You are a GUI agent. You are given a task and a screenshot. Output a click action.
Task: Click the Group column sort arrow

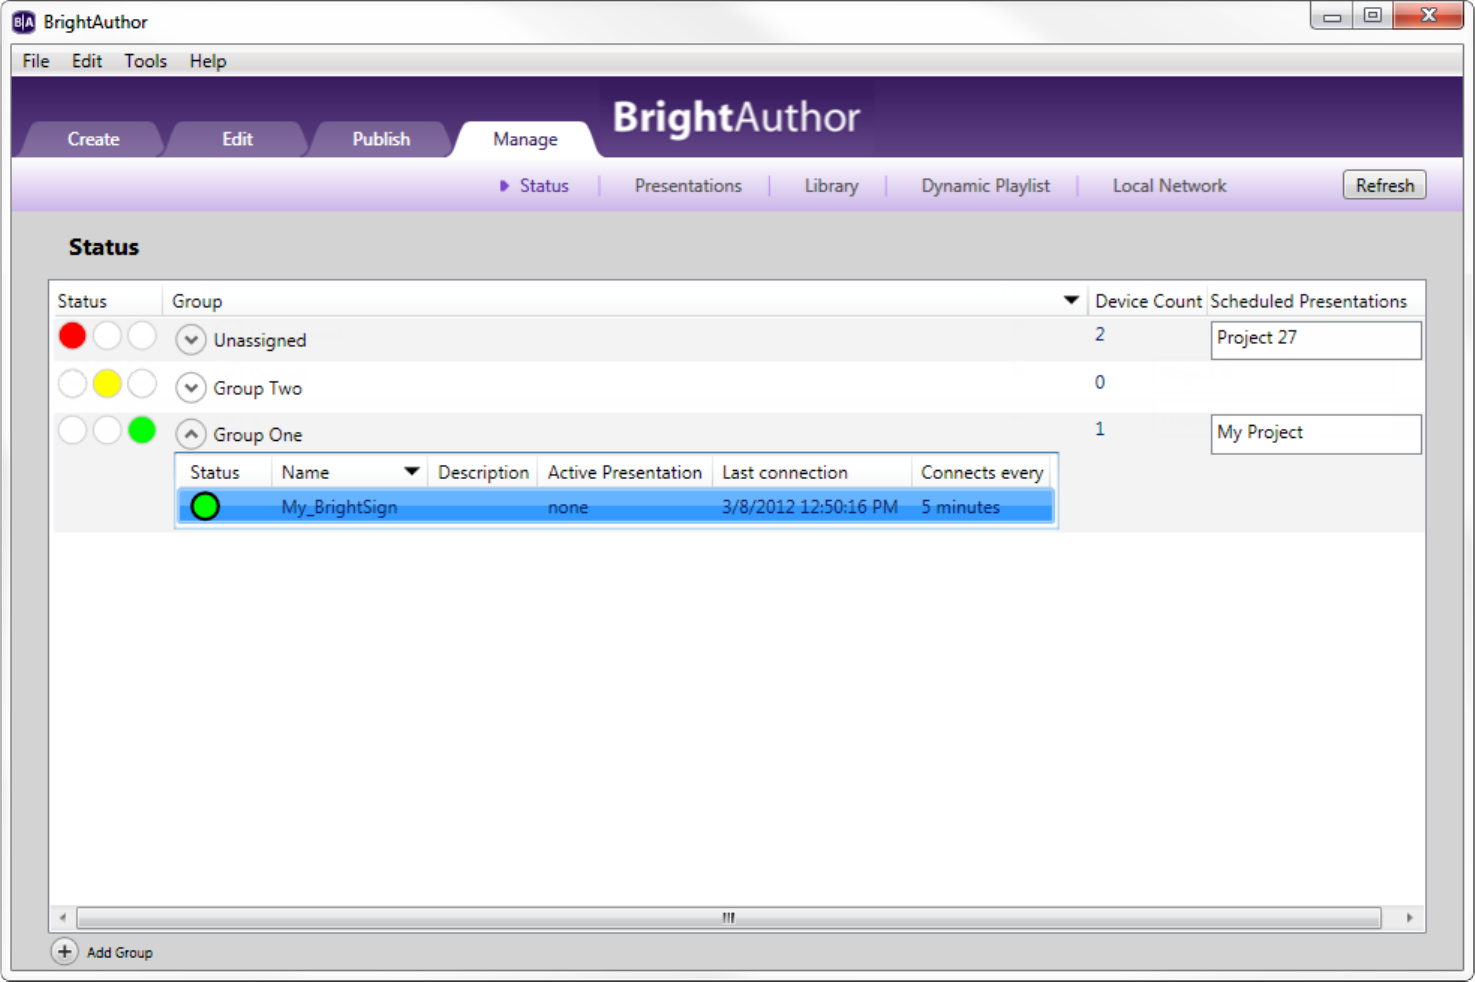click(1071, 300)
